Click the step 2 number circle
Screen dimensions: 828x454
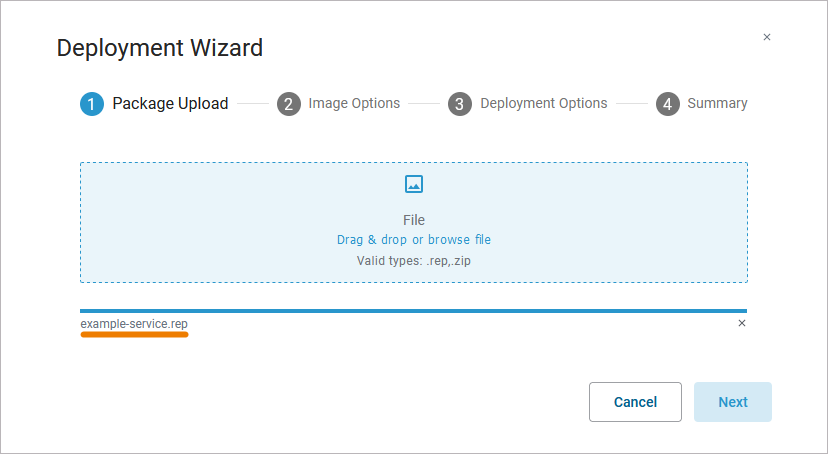[x=289, y=104]
